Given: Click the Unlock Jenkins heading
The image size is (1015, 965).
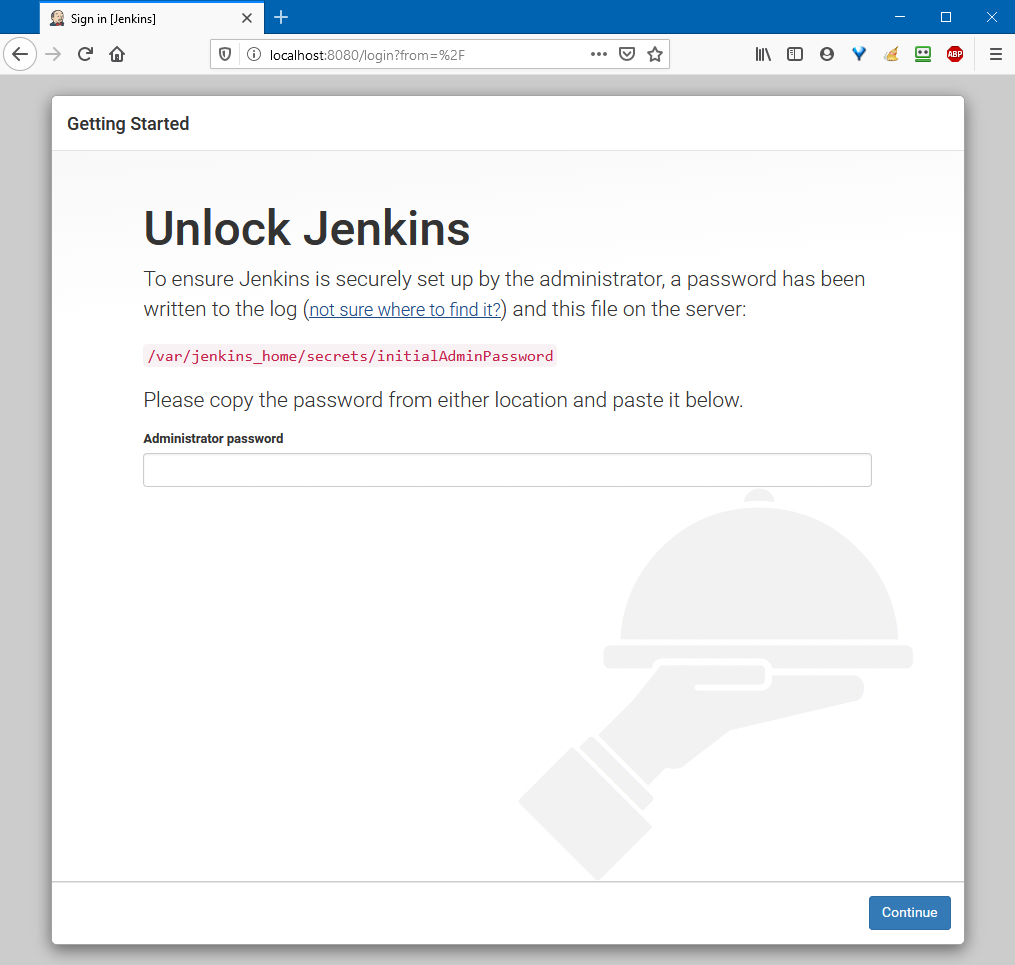Looking at the screenshot, I should tap(307, 228).
